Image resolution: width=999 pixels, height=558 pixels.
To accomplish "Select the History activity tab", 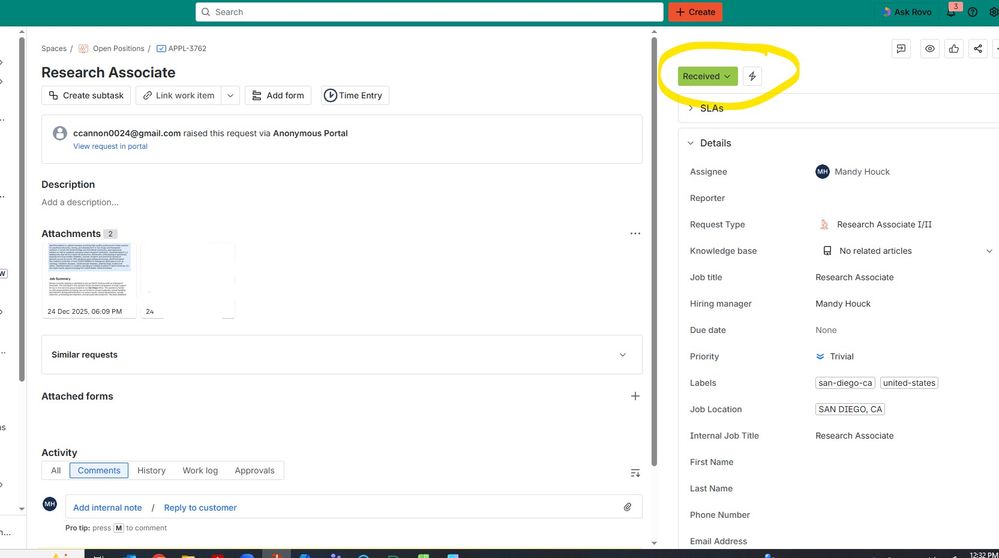I will pos(152,471).
